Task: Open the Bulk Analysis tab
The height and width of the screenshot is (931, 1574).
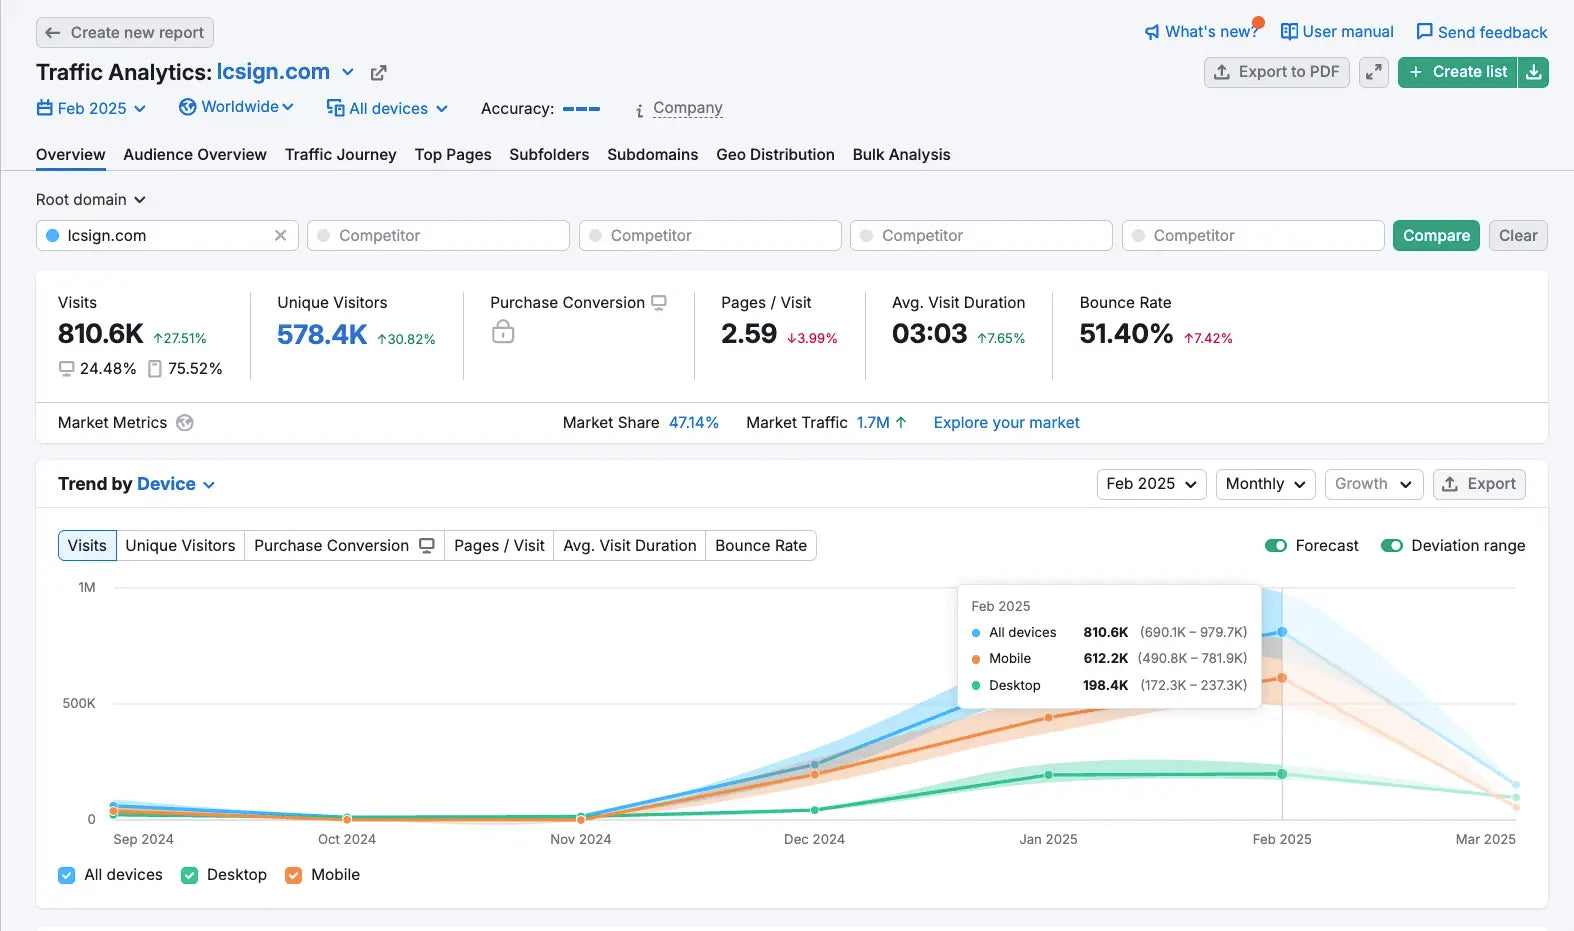Action: point(901,155)
